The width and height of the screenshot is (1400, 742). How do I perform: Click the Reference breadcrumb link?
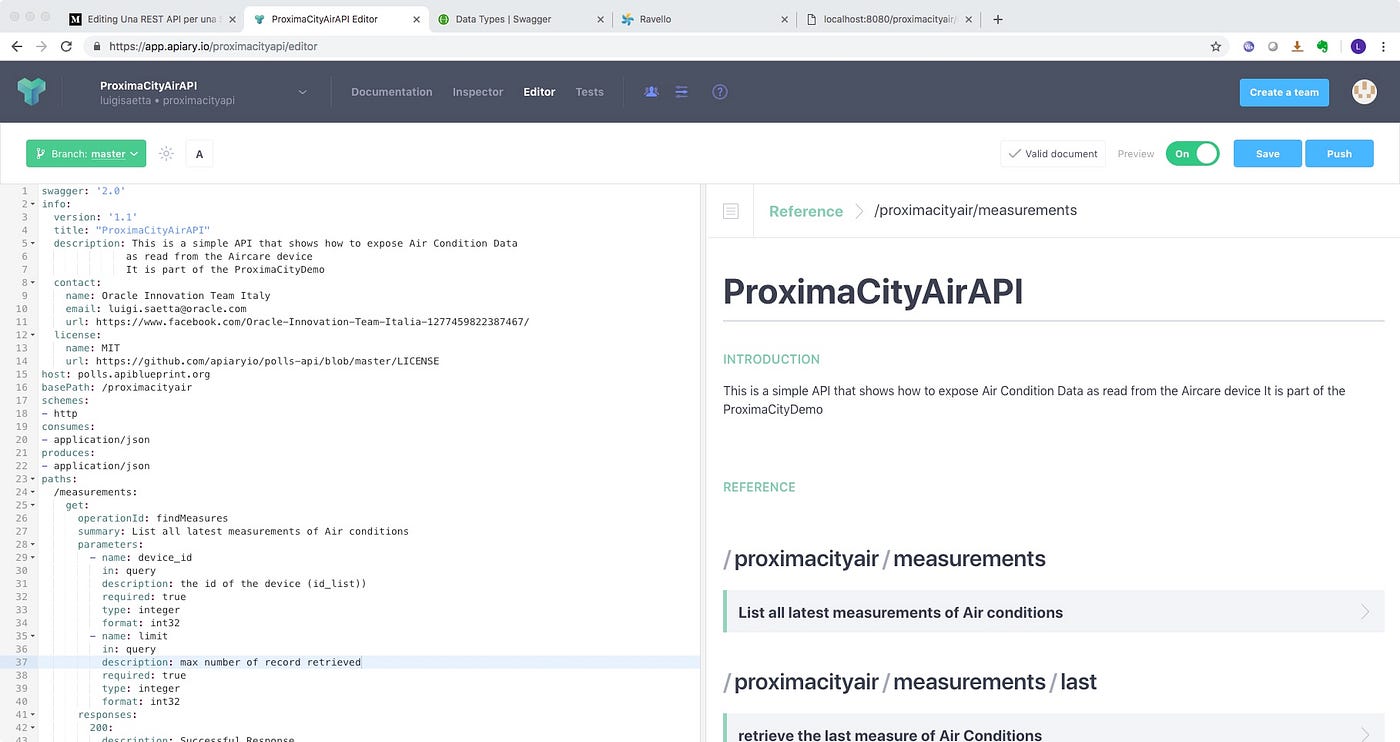[x=806, y=211]
